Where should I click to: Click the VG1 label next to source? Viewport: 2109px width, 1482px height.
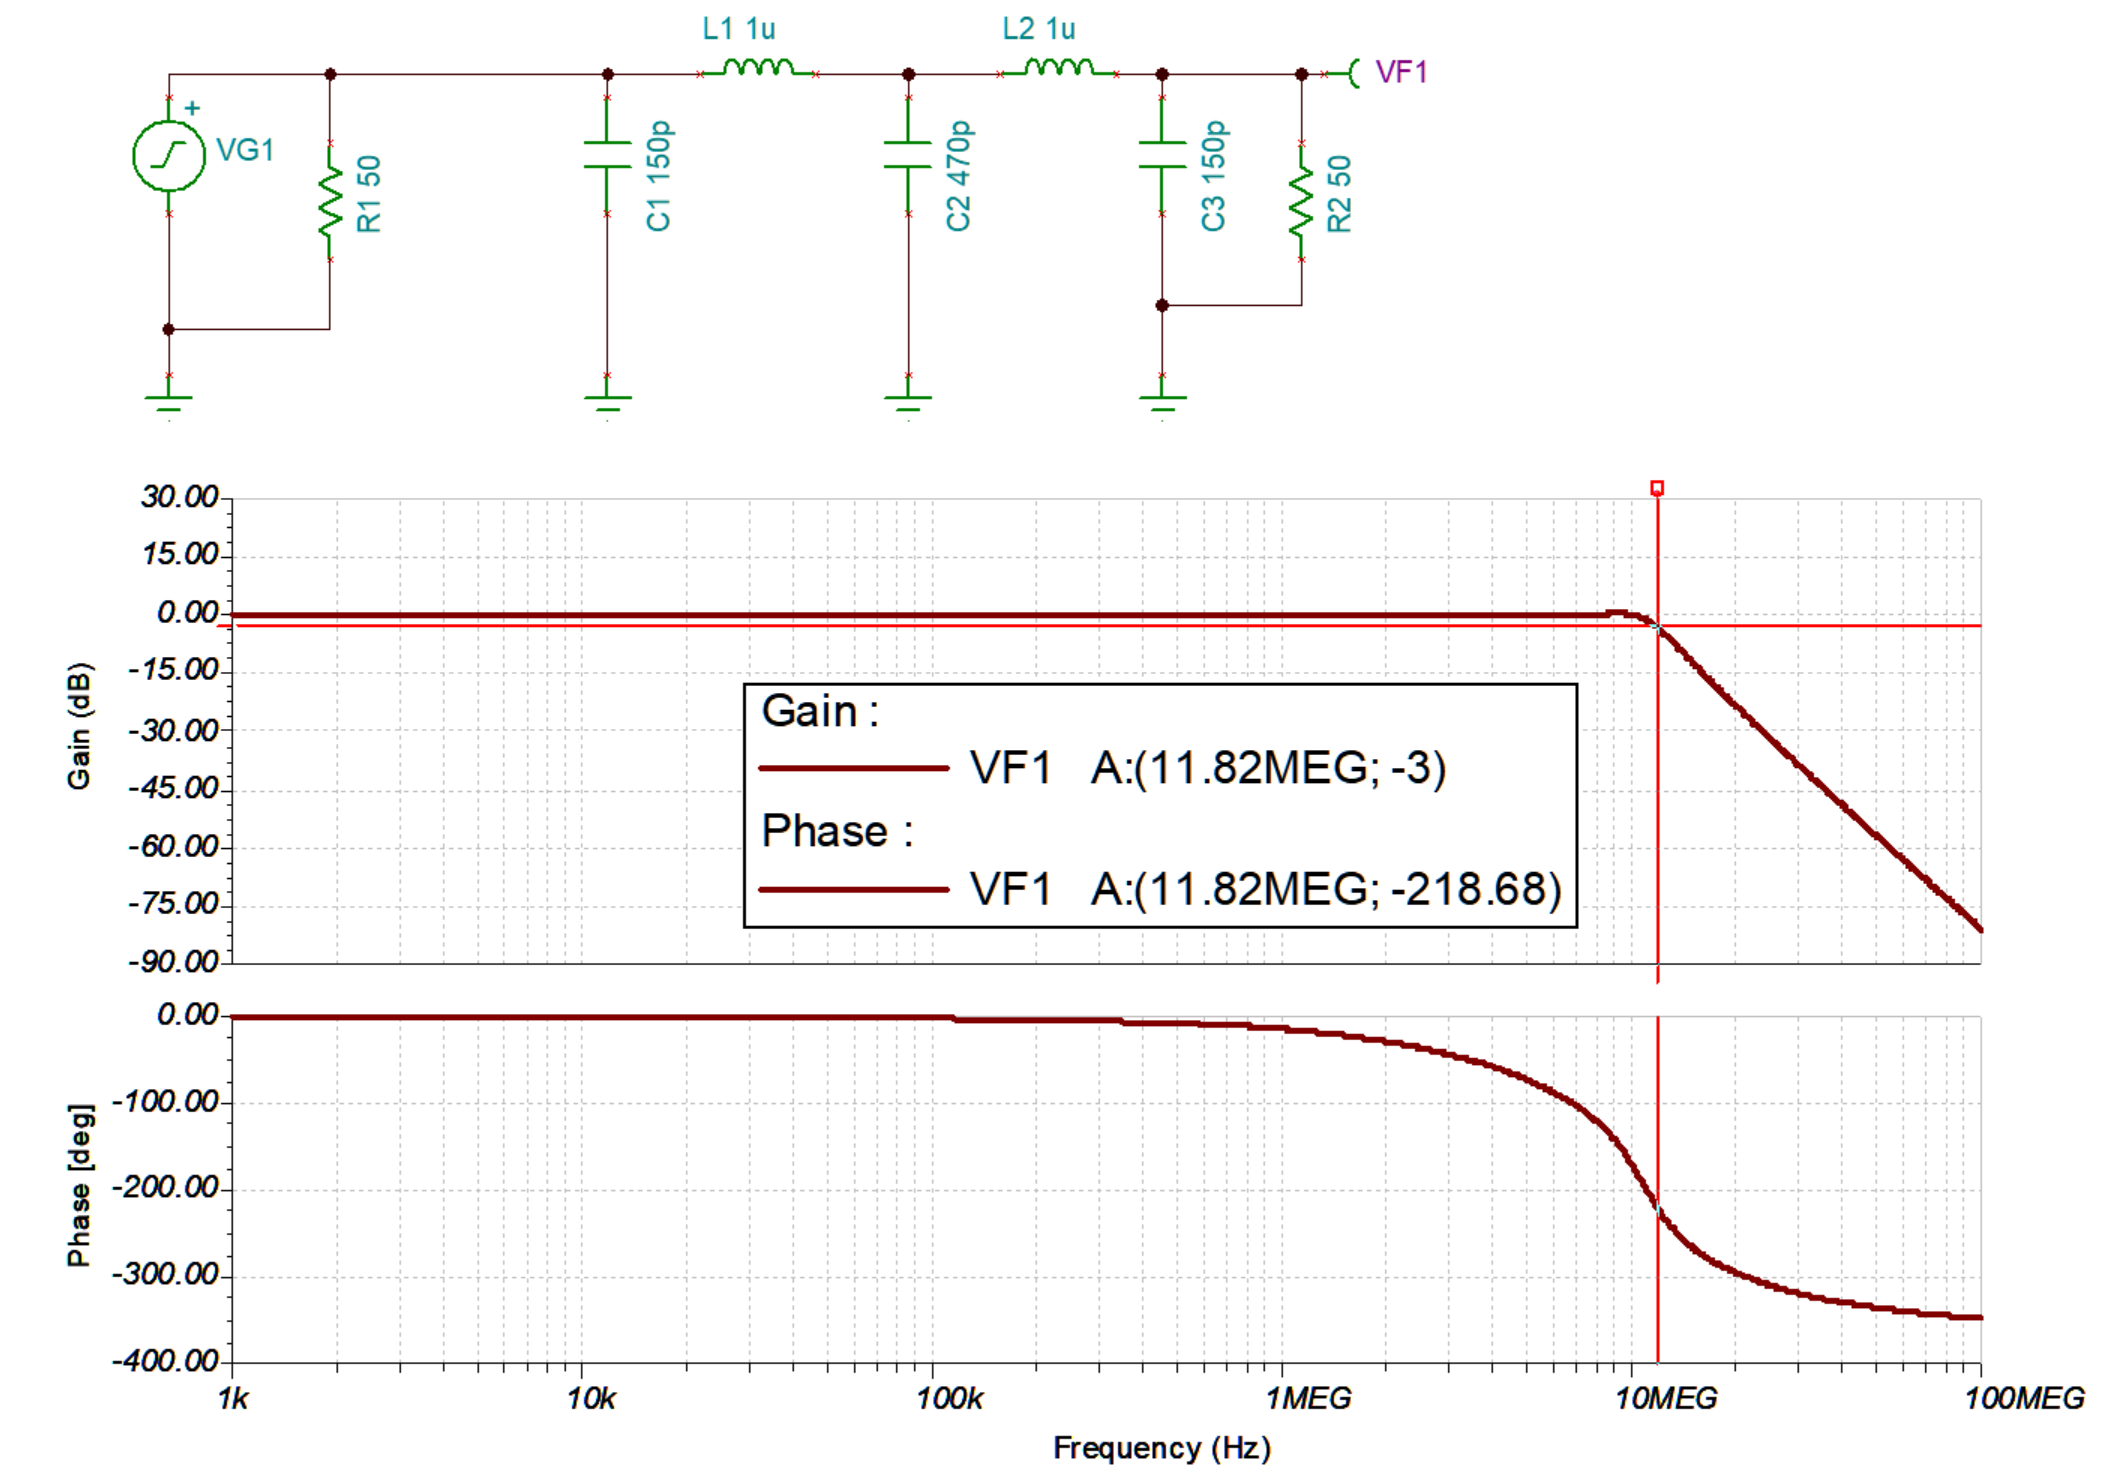[245, 150]
